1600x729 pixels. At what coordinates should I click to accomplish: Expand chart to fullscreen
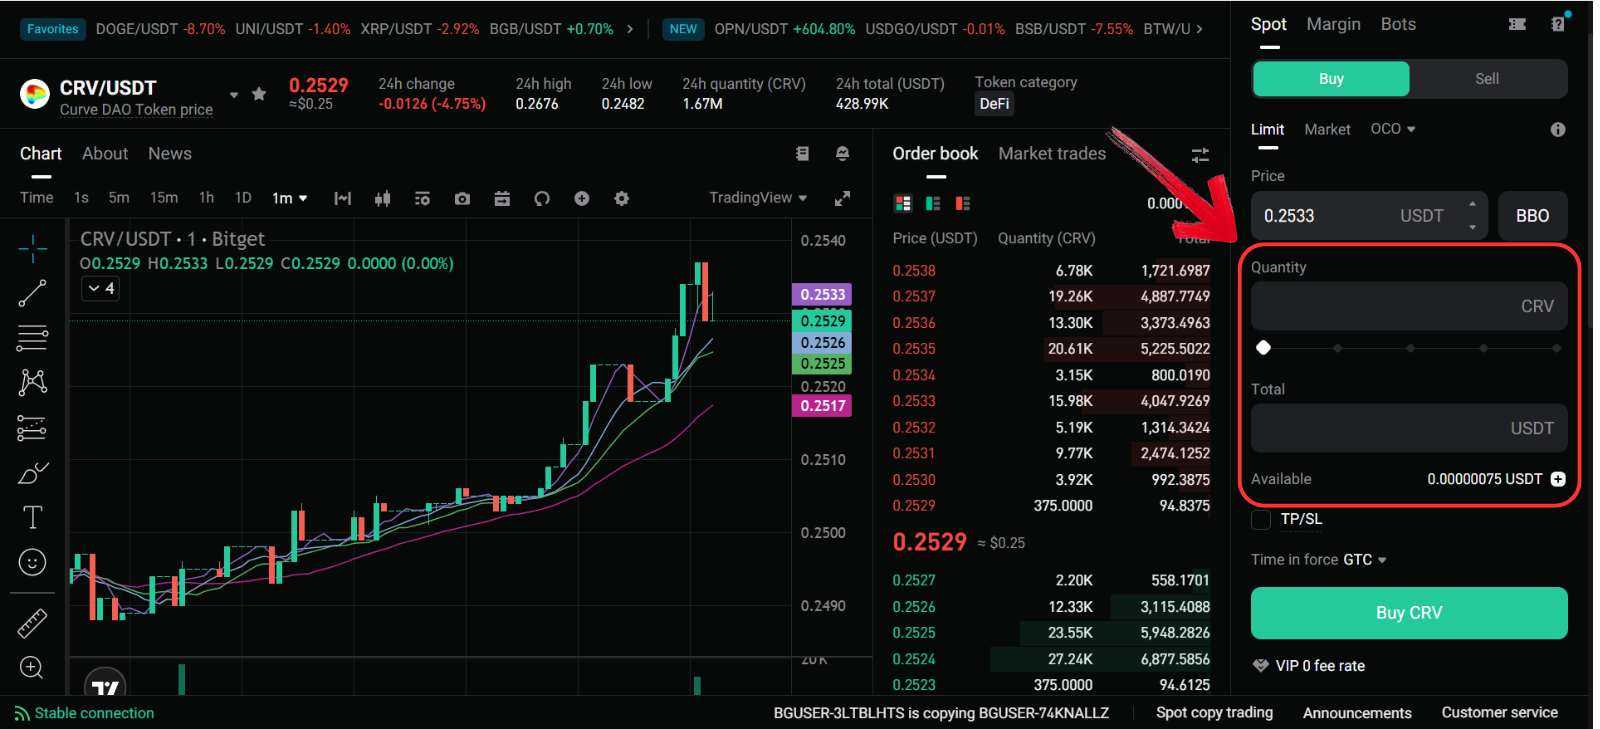tap(843, 199)
